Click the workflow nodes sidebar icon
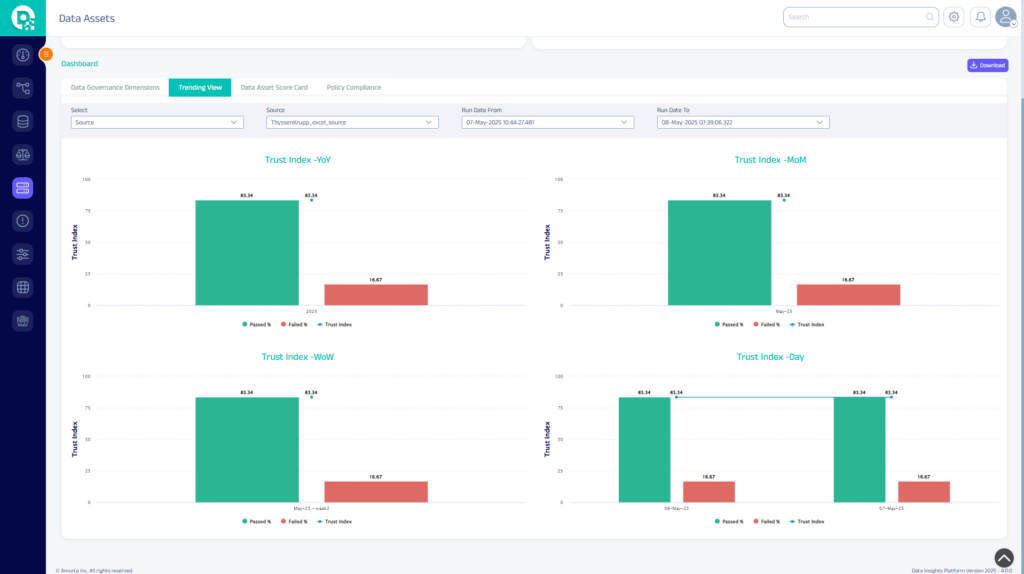This screenshot has width=1024, height=574. [23, 88]
